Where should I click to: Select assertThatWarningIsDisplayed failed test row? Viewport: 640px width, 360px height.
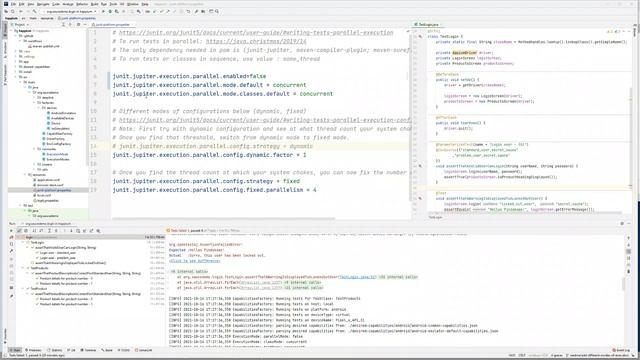click(x=71, y=263)
